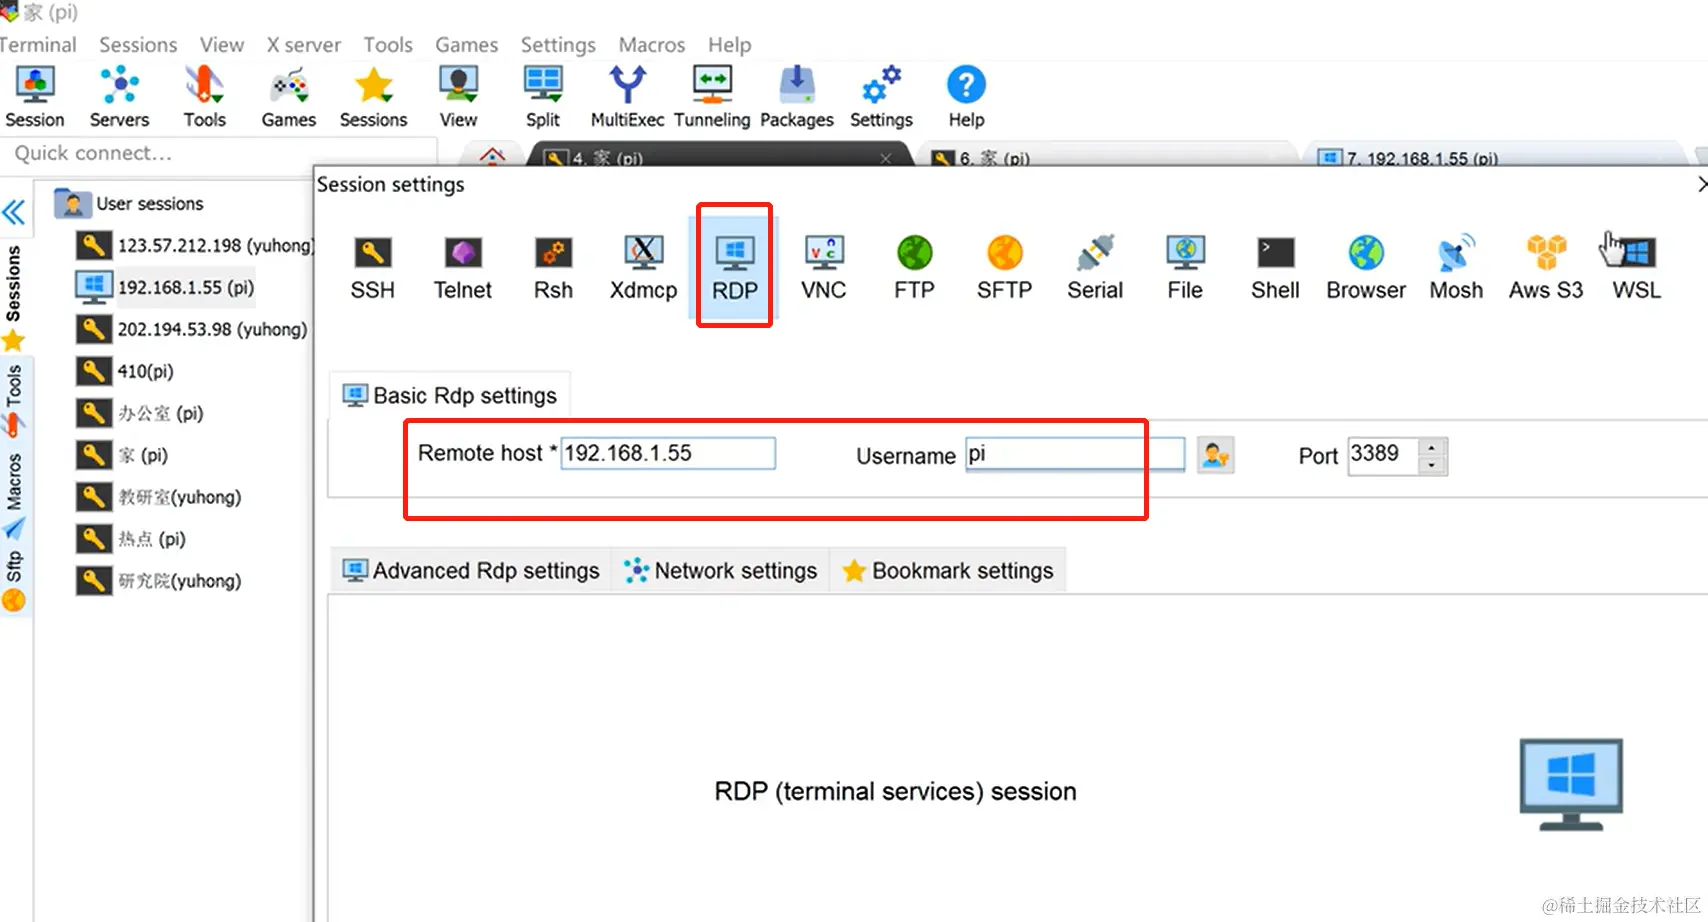Image resolution: width=1708 pixels, height=922 pixels.
Task: Open the Servers toolbar icon
Action: 119,97
